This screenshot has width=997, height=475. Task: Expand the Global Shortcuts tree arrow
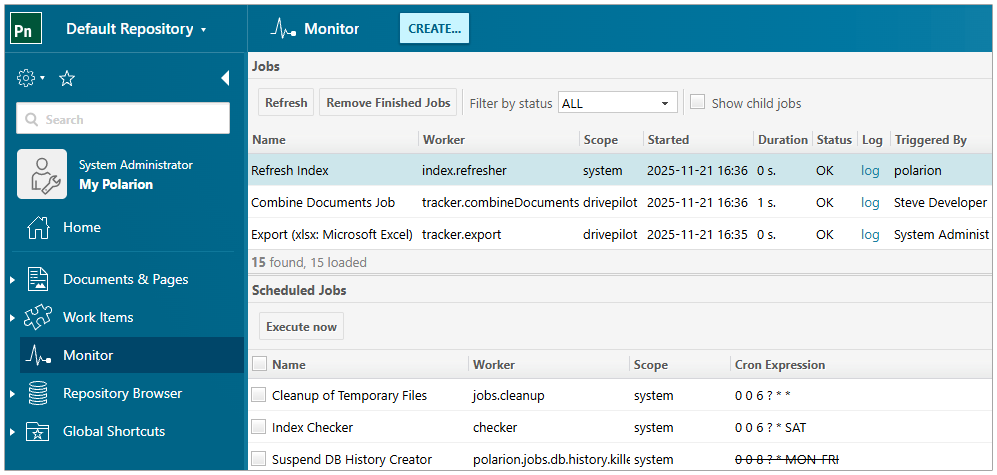coord(12,432)
